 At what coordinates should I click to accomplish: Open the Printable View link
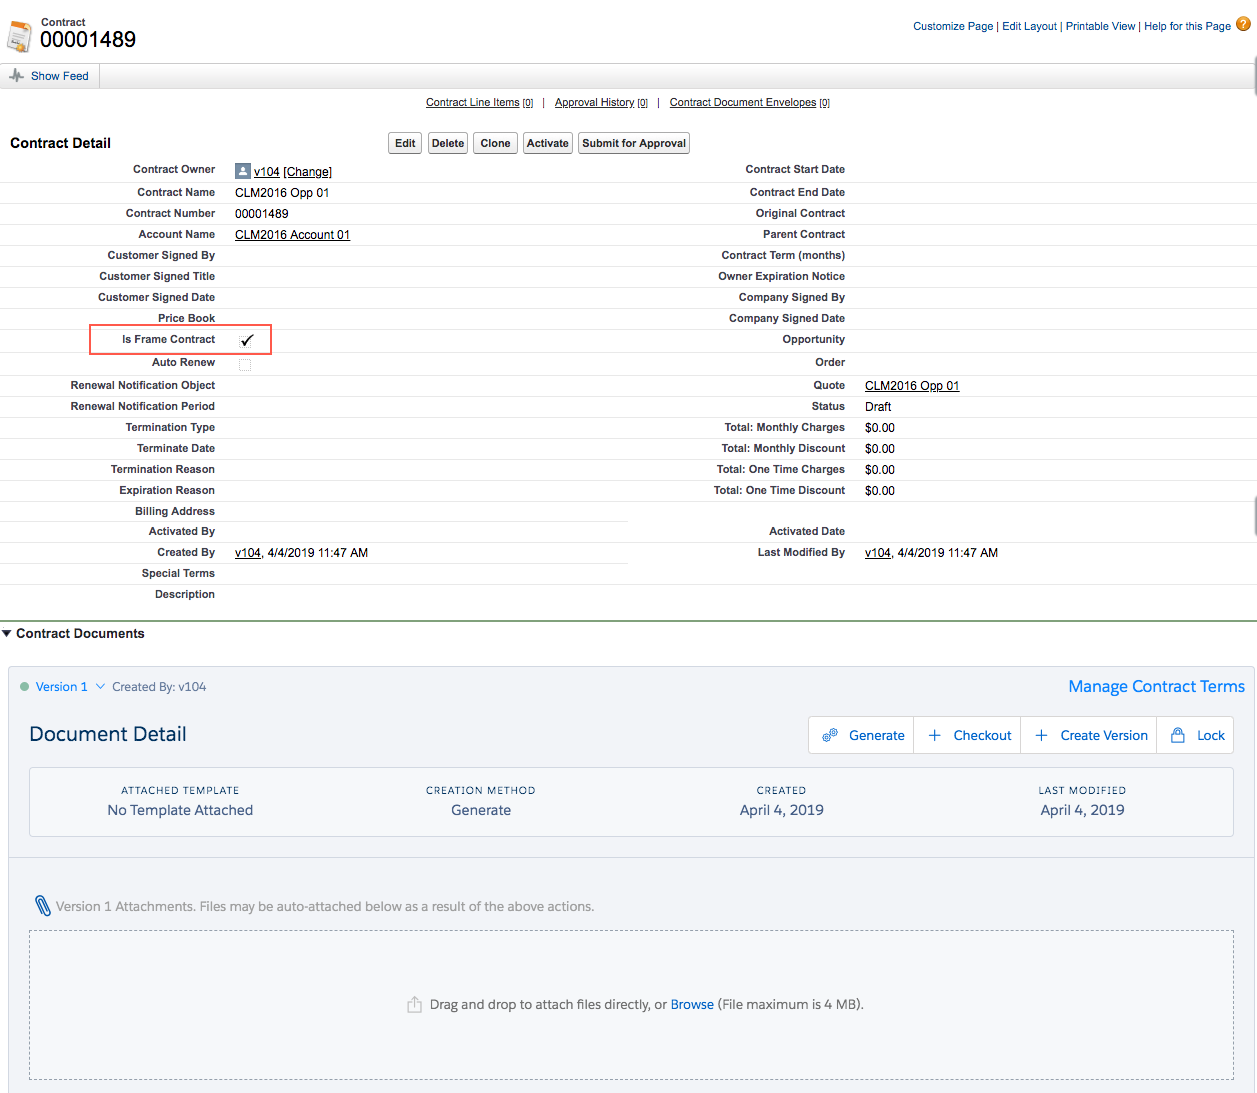pyautogui.click(x=1100, y=26)
